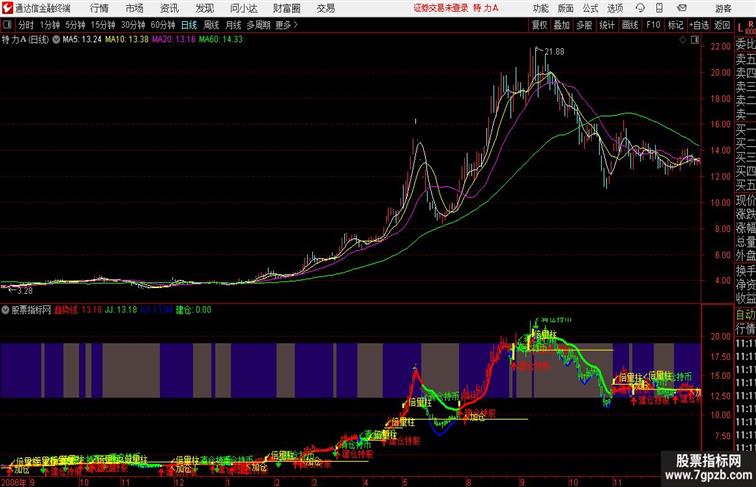Switch to 月线 monthly period
The height and width of the screenshot is (487, 756).
click(233, 25)
